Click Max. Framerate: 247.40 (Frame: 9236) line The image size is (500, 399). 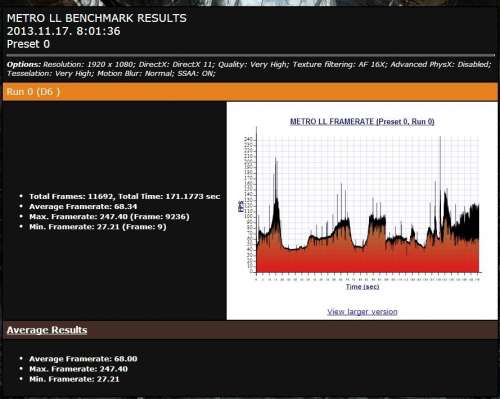[x=109, y=217]
